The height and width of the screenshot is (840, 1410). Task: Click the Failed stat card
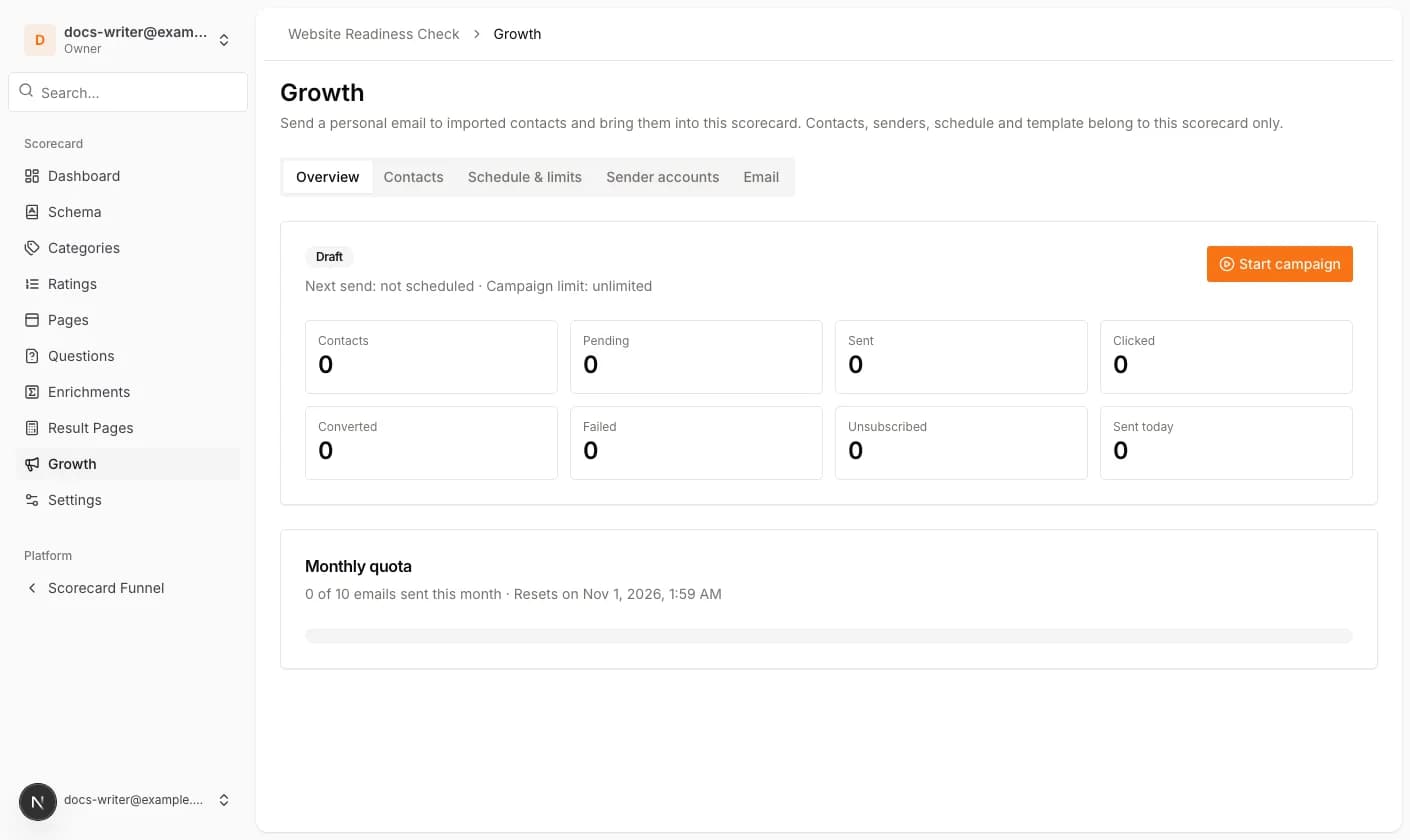click(696, 443)
